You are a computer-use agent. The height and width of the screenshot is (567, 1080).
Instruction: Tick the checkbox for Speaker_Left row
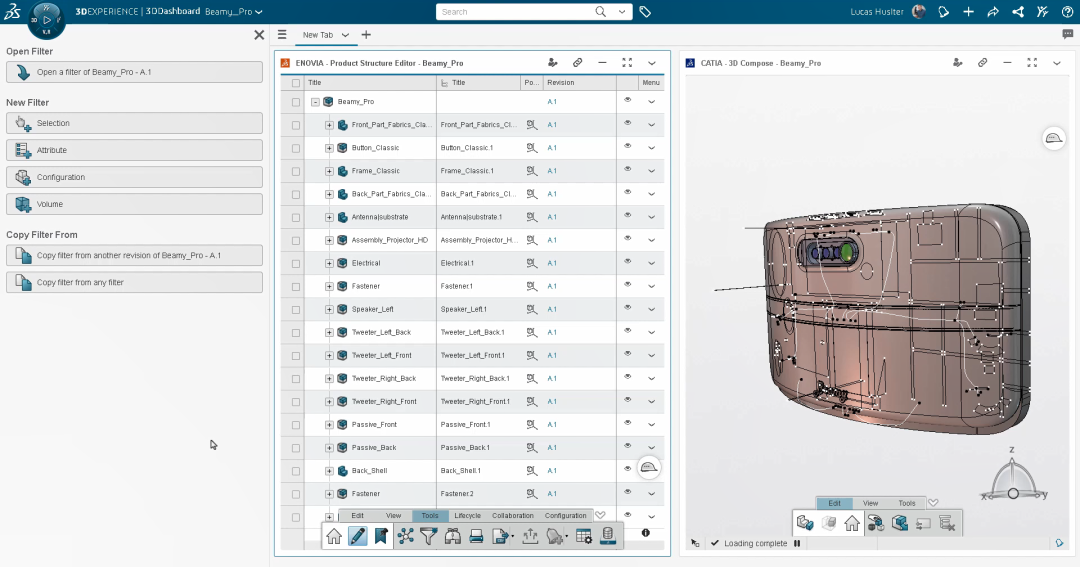click(296, 310)
